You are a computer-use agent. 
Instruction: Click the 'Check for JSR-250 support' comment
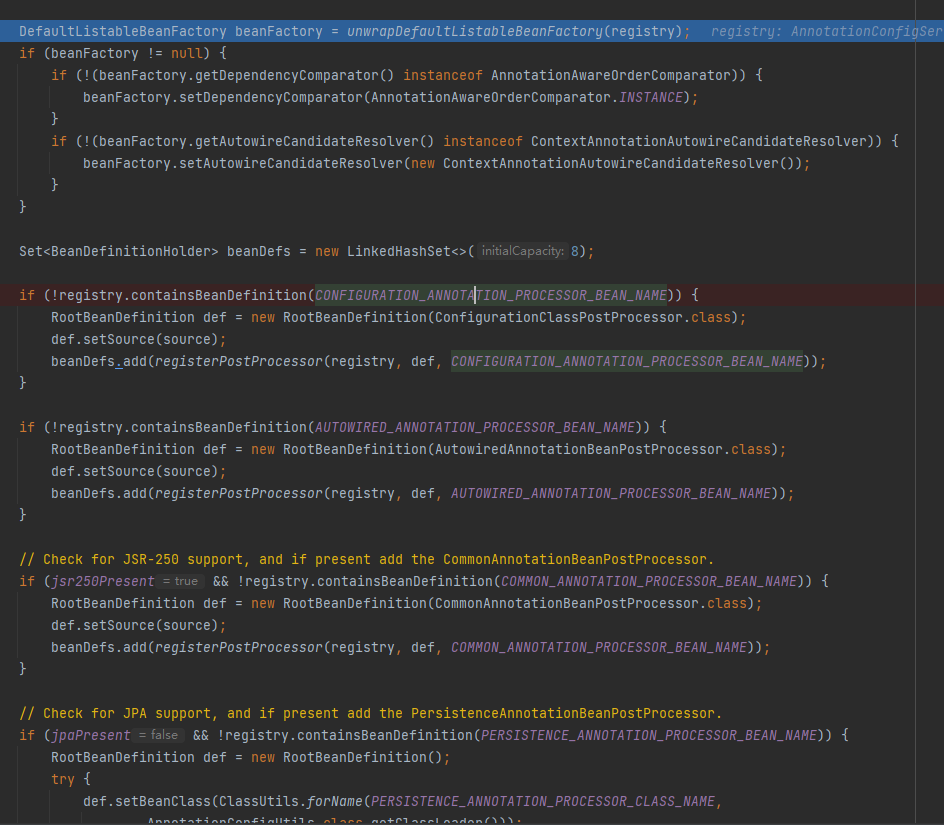pyautogui.click(x=366, y=559)
